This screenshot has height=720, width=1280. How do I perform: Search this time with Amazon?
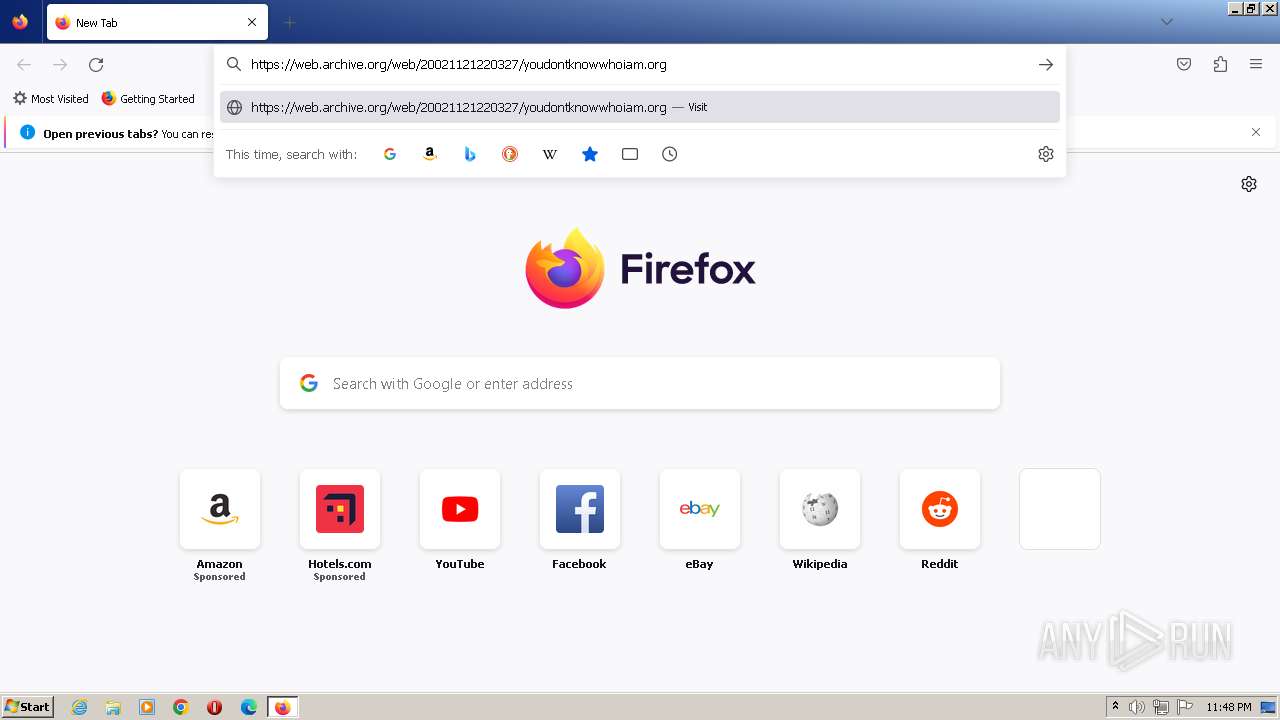[430, 154]
